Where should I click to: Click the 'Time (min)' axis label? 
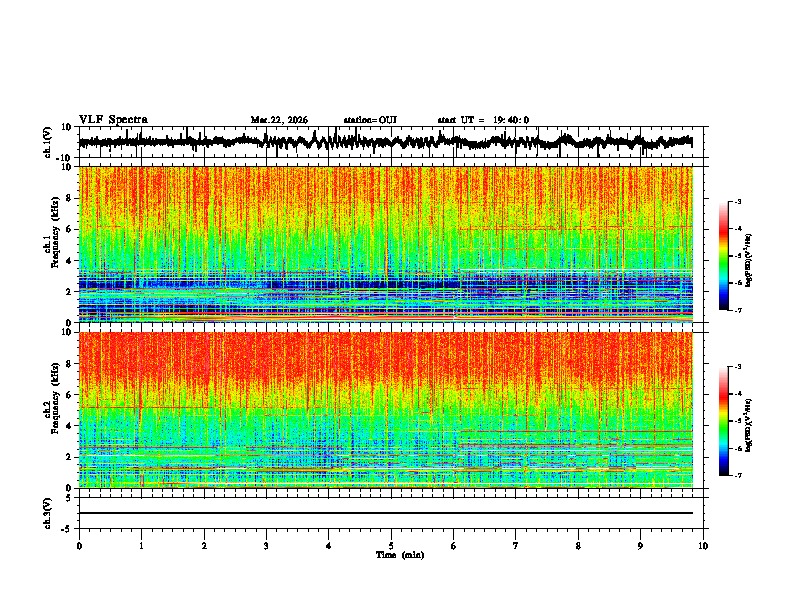pyautogui.click(x=400, y=555)
